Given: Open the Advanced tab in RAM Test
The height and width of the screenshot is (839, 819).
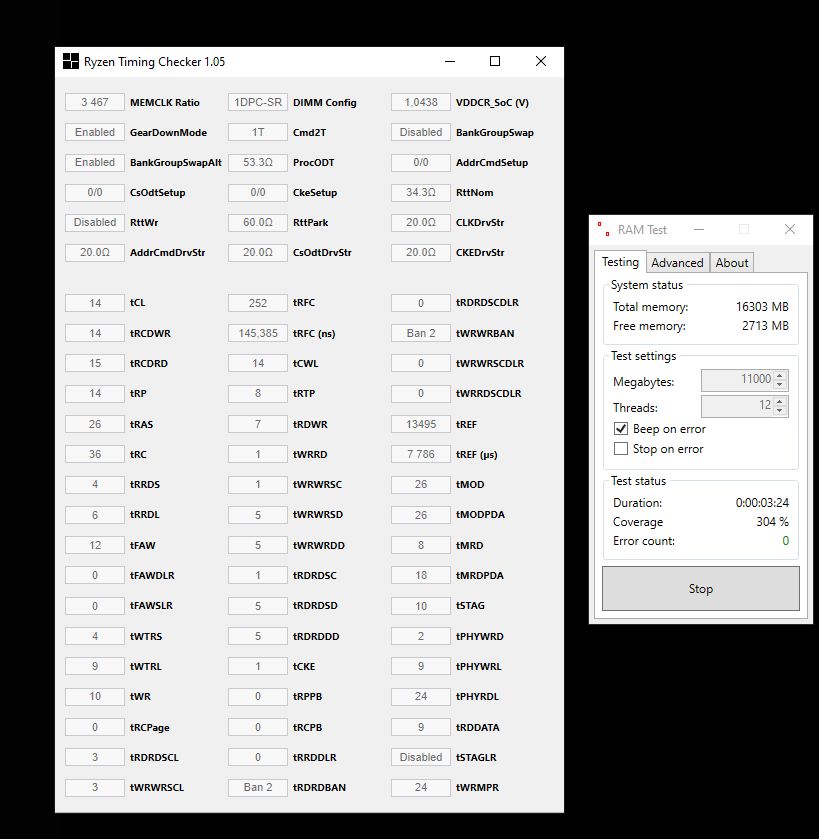Looking at the screenshot, I should pos(677,263).
